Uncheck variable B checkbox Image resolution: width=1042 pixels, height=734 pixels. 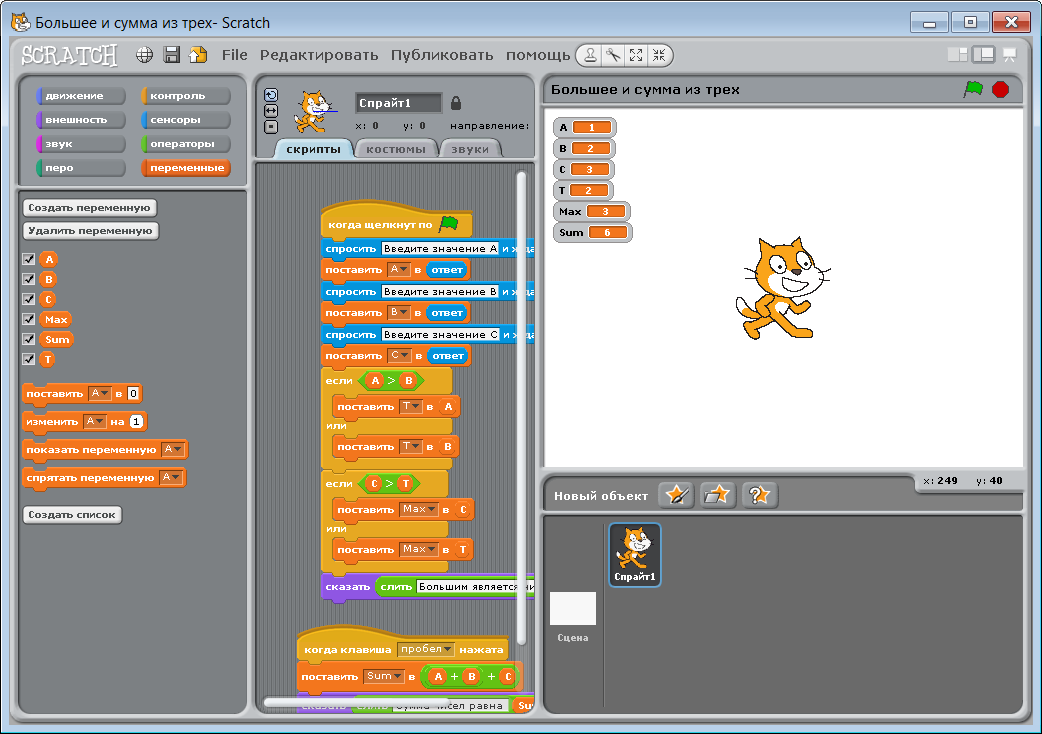29,279
